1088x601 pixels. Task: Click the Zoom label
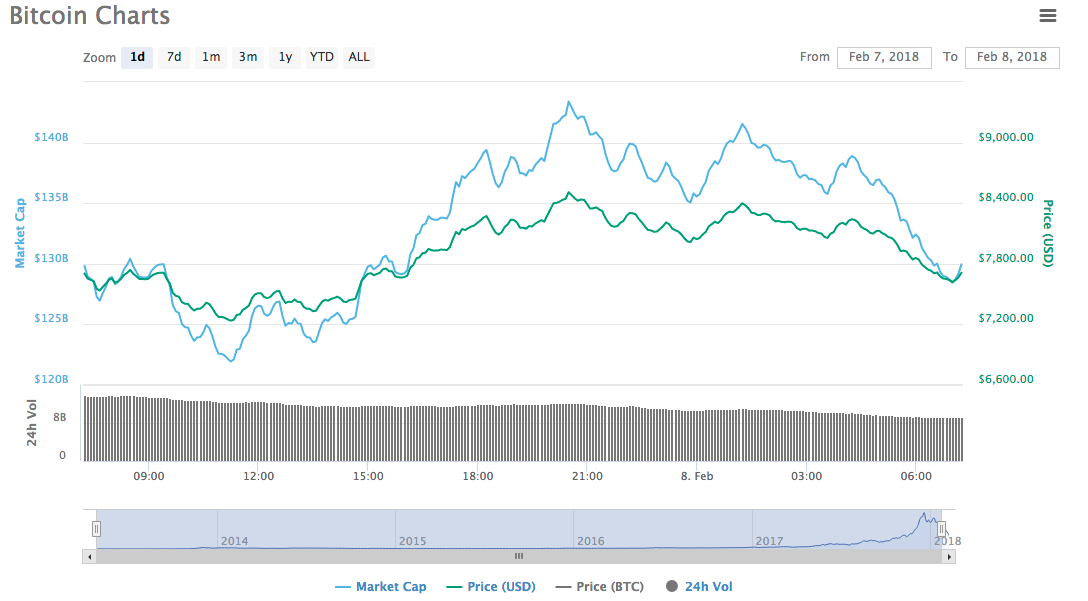pyautogui.click(x=99, y=58)
